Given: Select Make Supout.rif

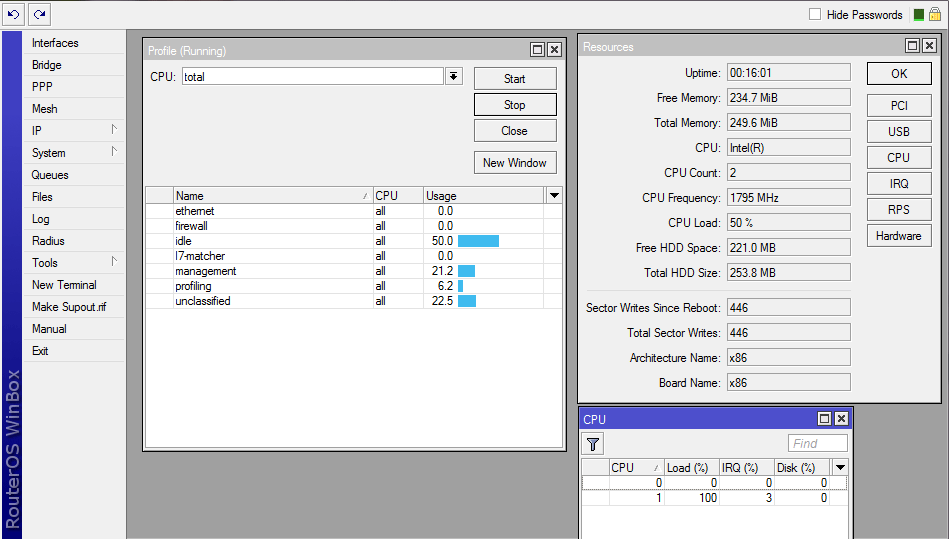Looking at the screenshot, I should pos(69,307).
